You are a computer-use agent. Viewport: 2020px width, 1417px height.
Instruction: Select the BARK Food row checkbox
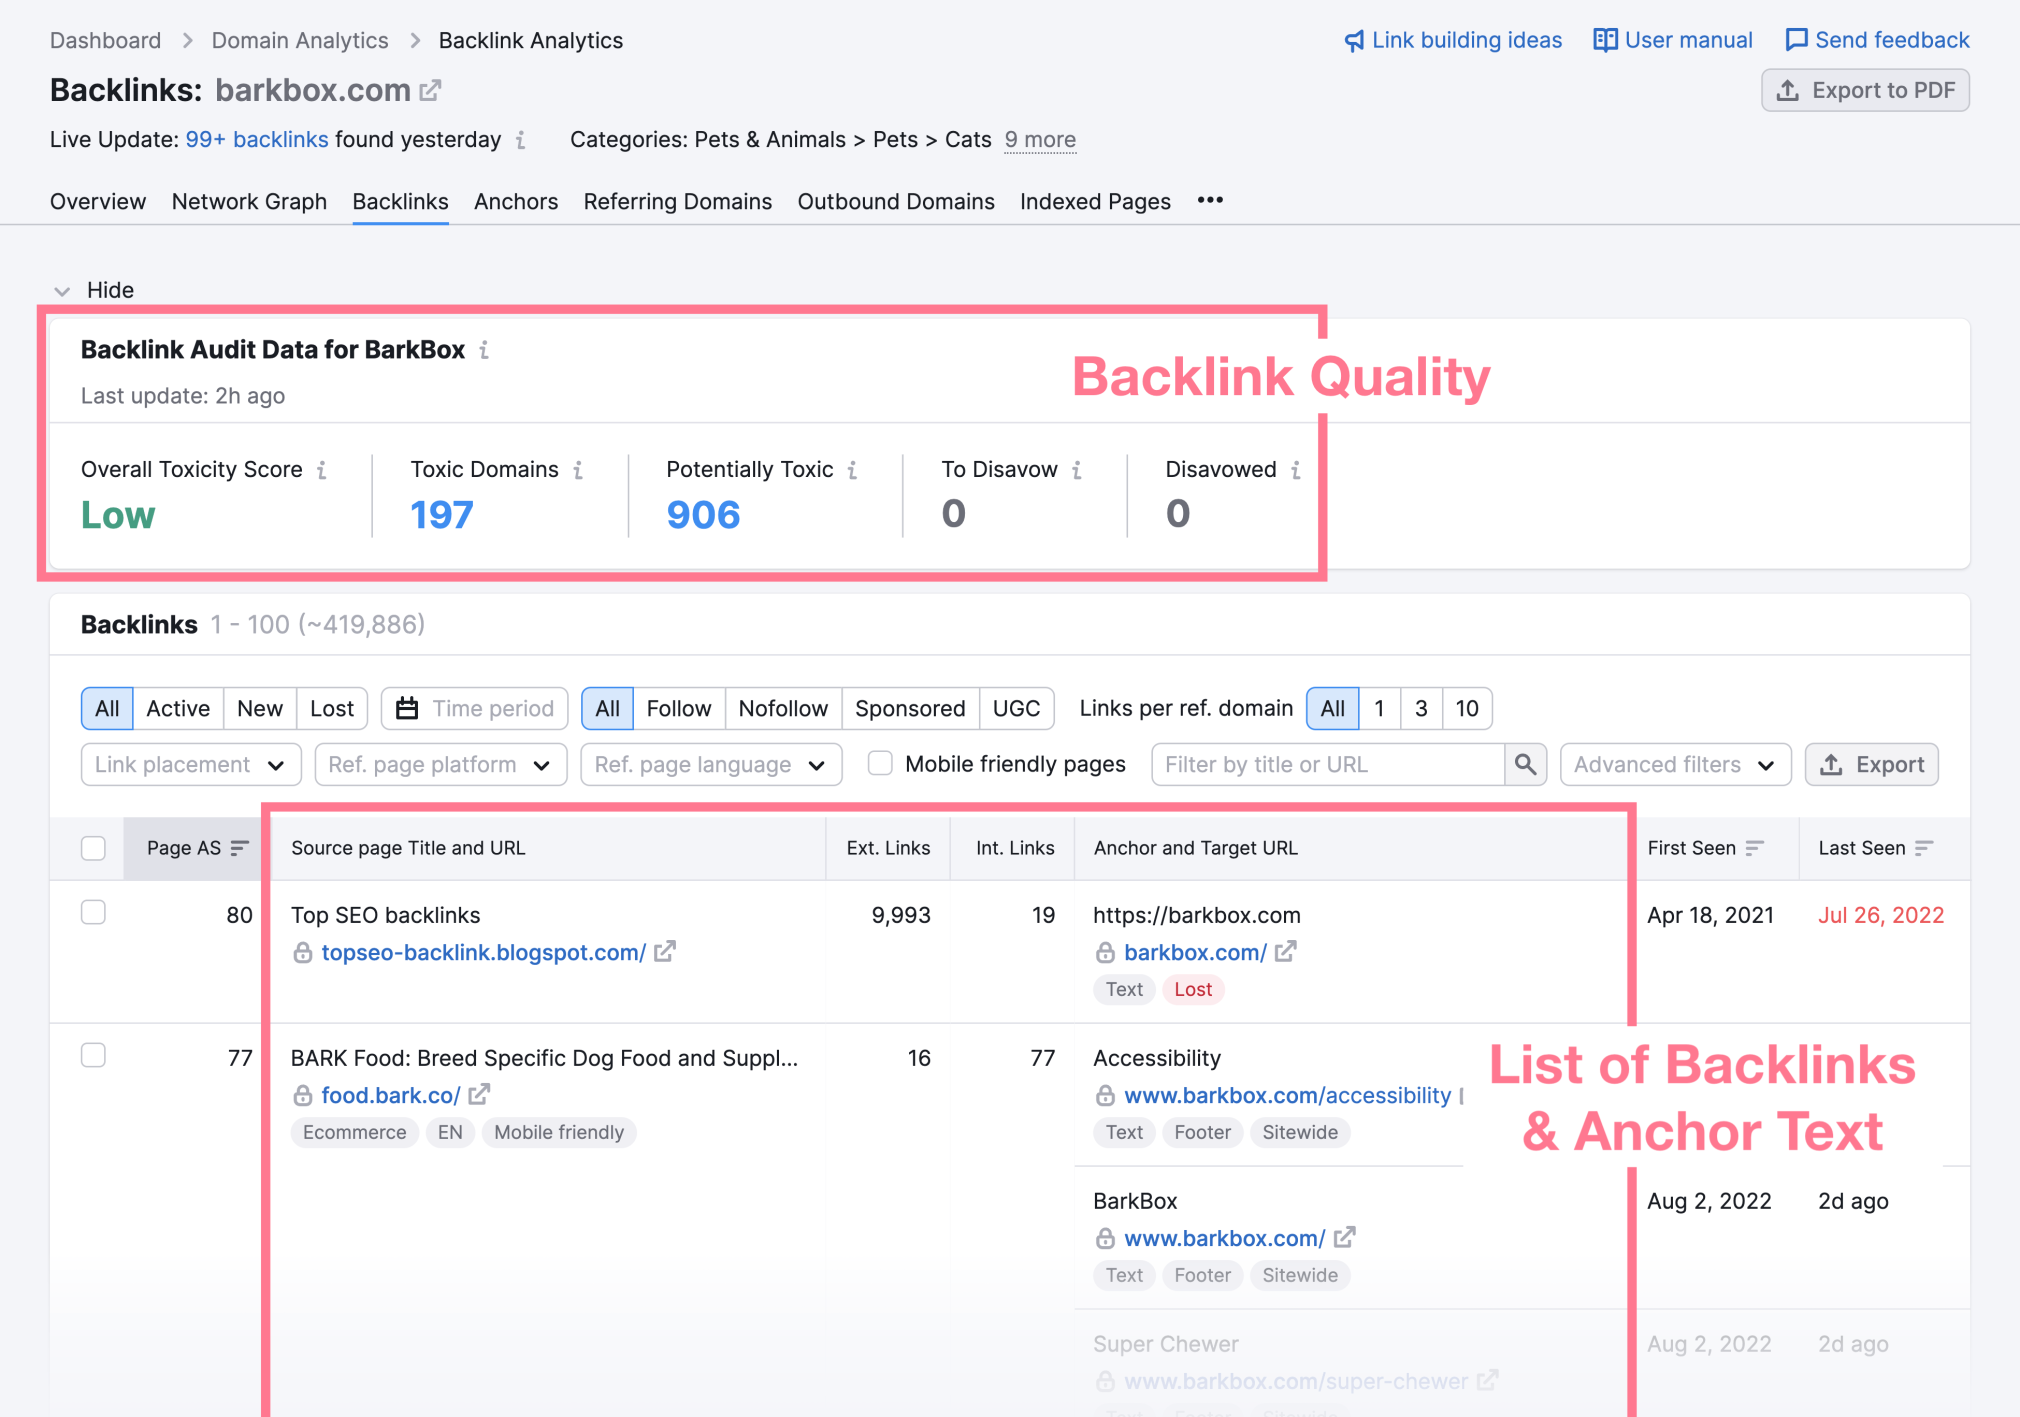coord(93,1056)
